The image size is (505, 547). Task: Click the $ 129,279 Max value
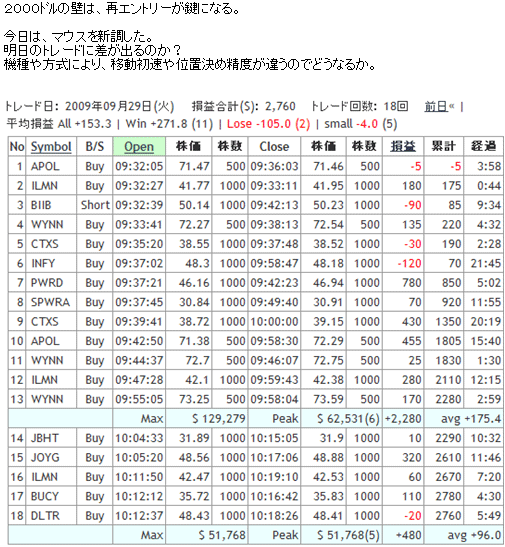click(x=219, y=418)
